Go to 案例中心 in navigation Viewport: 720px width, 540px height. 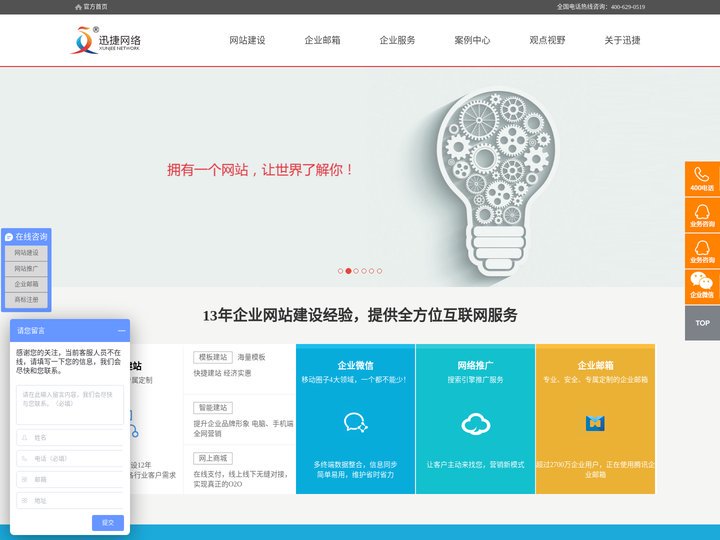point(472,40)
